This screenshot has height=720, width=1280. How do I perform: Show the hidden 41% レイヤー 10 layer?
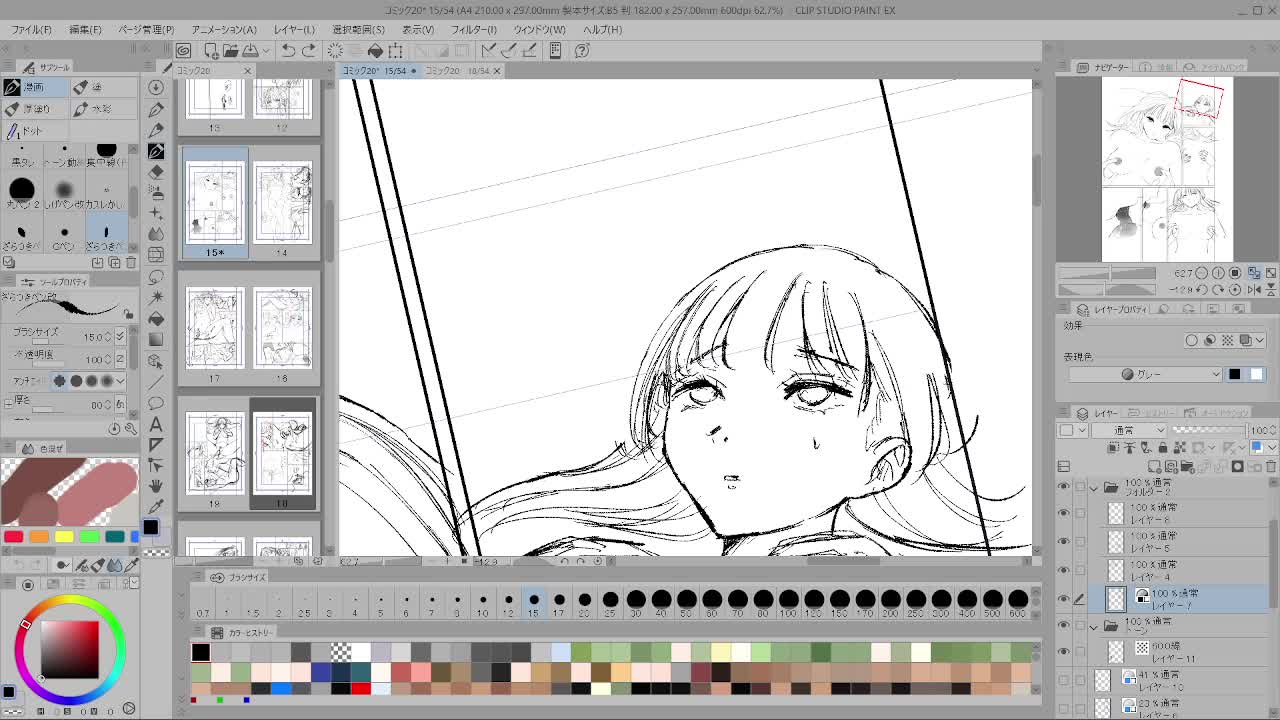(x=1063, y=681)
